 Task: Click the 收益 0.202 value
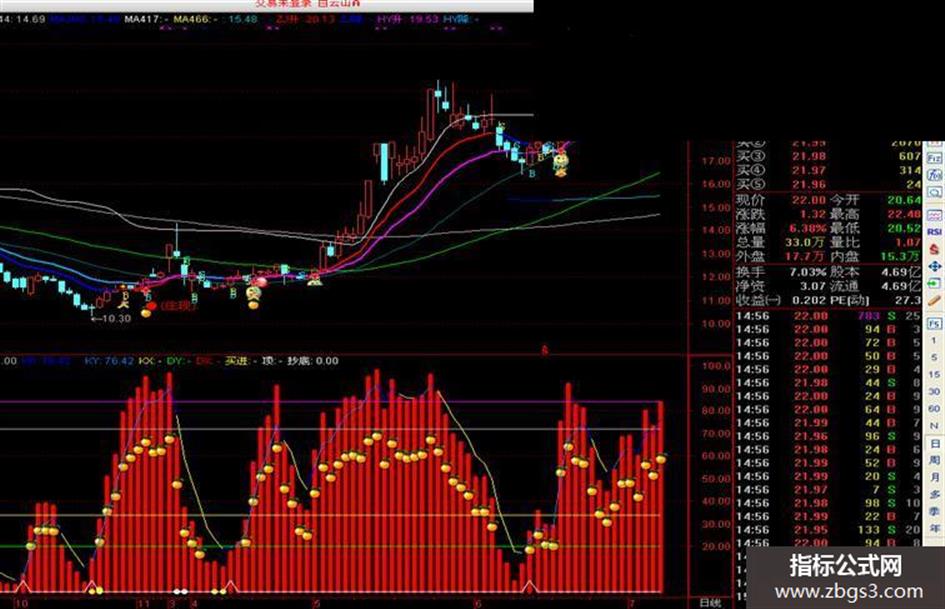pos(810,300)
